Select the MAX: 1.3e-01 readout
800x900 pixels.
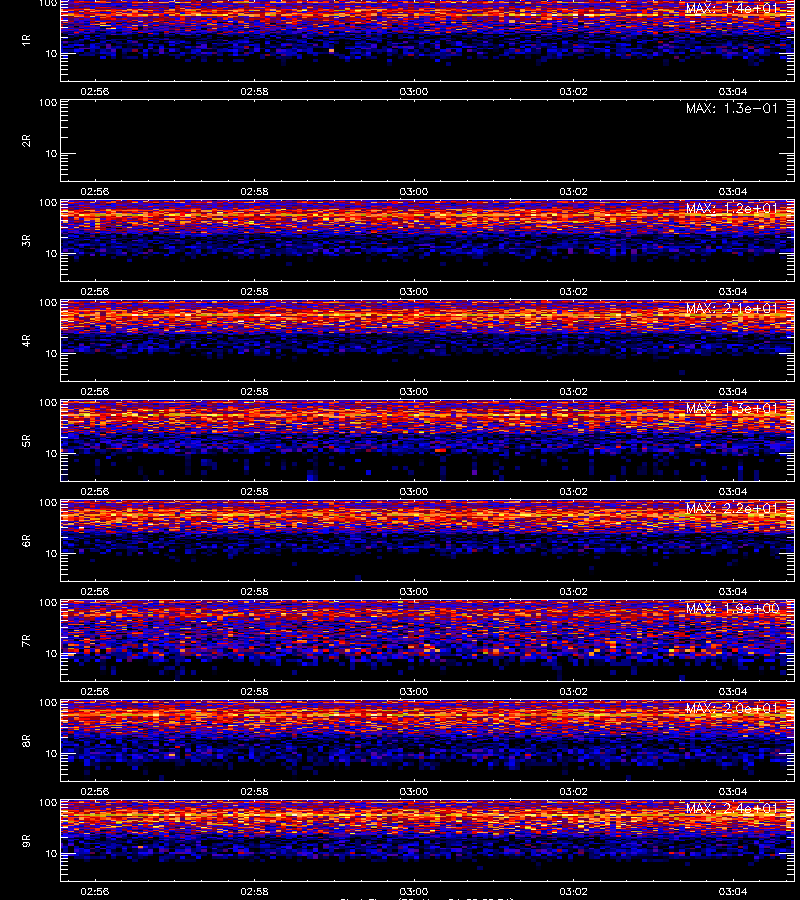click(732, 108)
